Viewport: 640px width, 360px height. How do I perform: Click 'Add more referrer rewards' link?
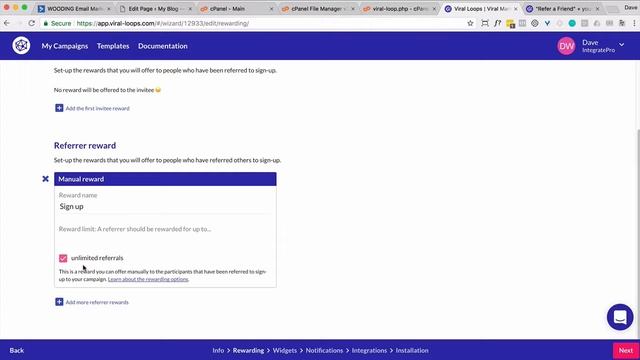click(97, 302)
